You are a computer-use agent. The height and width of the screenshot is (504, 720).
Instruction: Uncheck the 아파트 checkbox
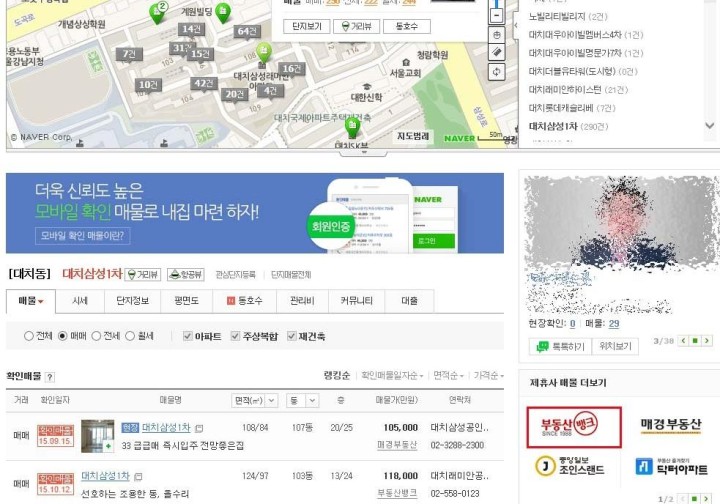[x=187, y=336]
